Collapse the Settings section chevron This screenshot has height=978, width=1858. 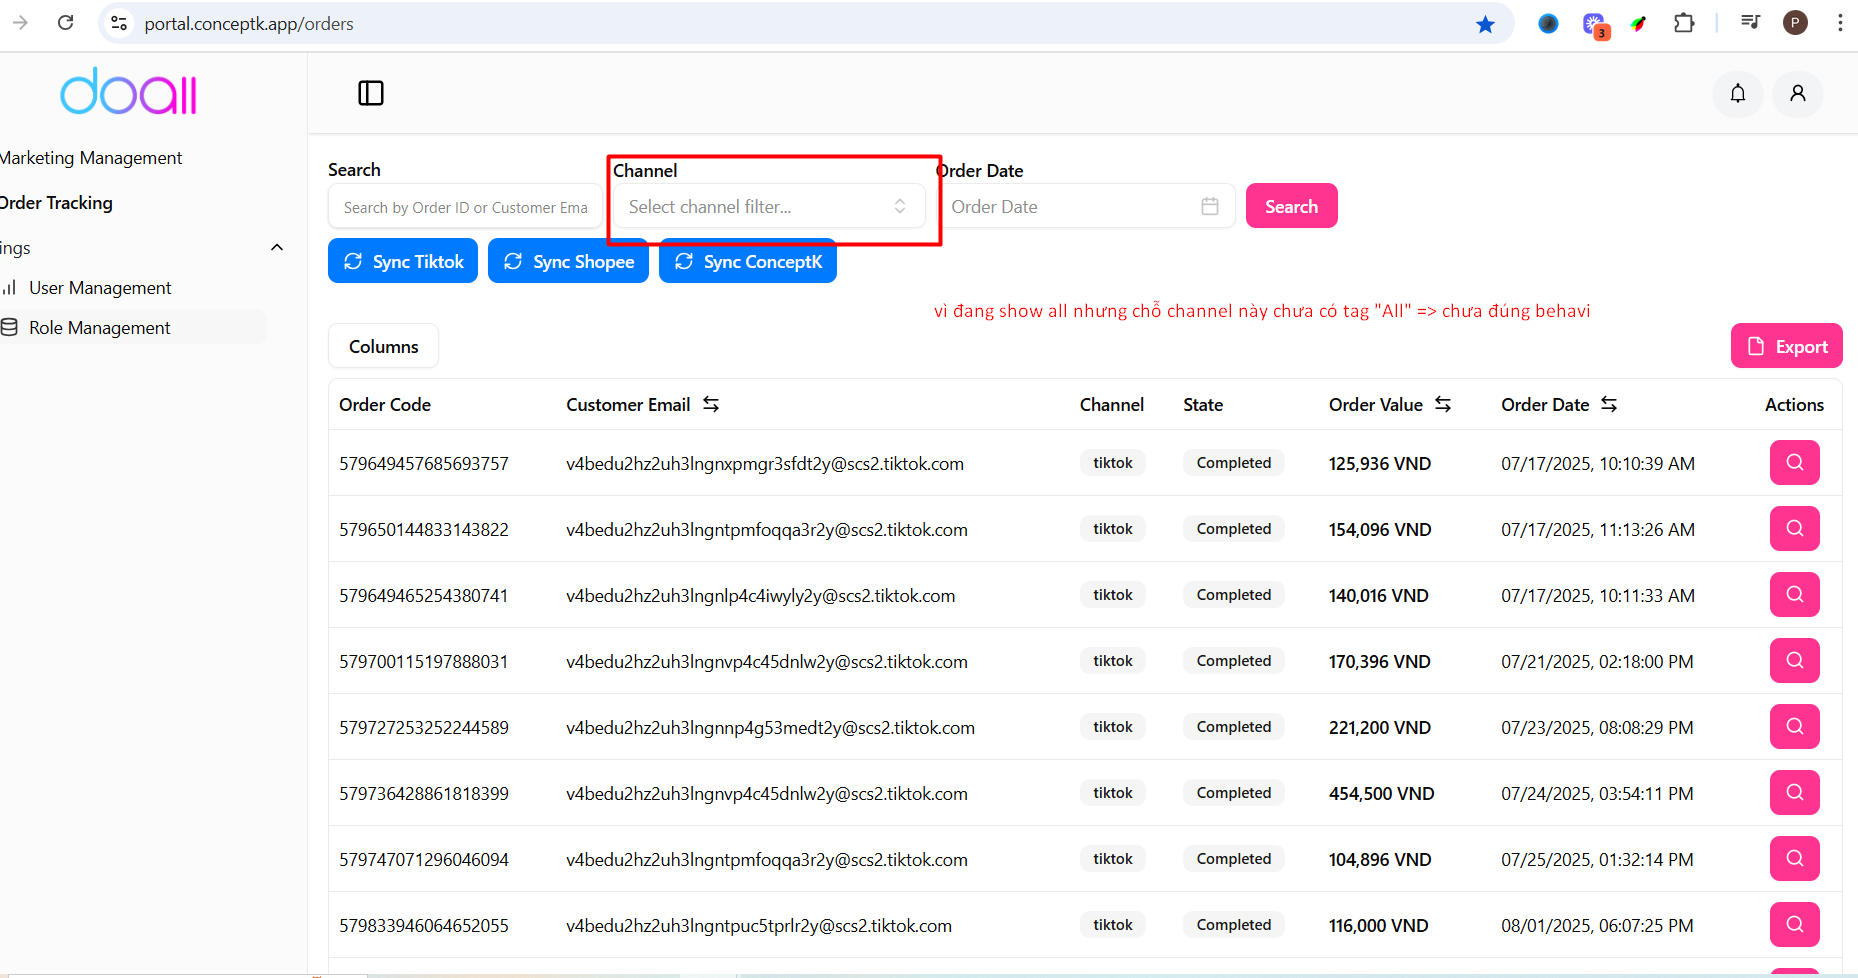pos(277,248)
